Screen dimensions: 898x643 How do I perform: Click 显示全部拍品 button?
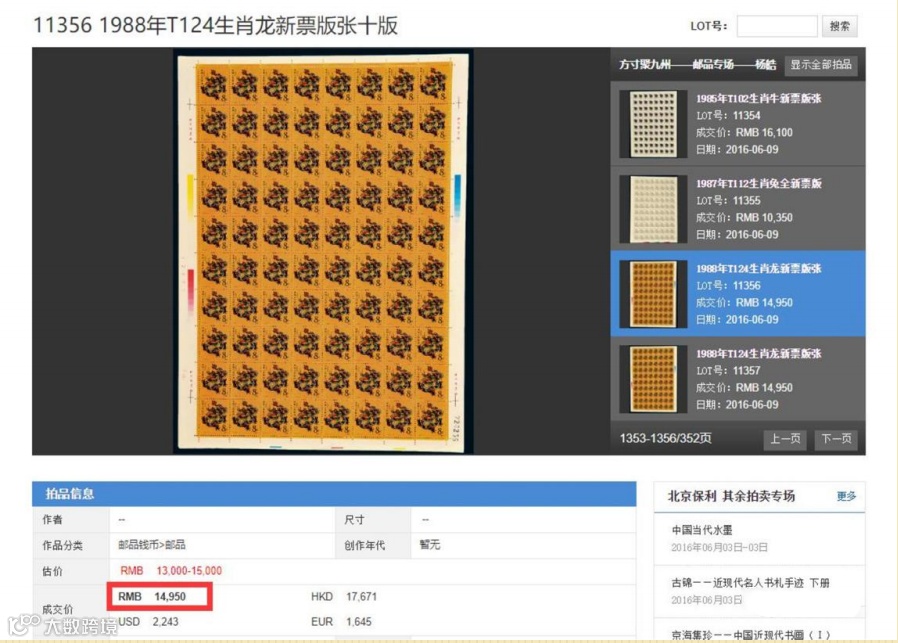click(x=821, y=64)
